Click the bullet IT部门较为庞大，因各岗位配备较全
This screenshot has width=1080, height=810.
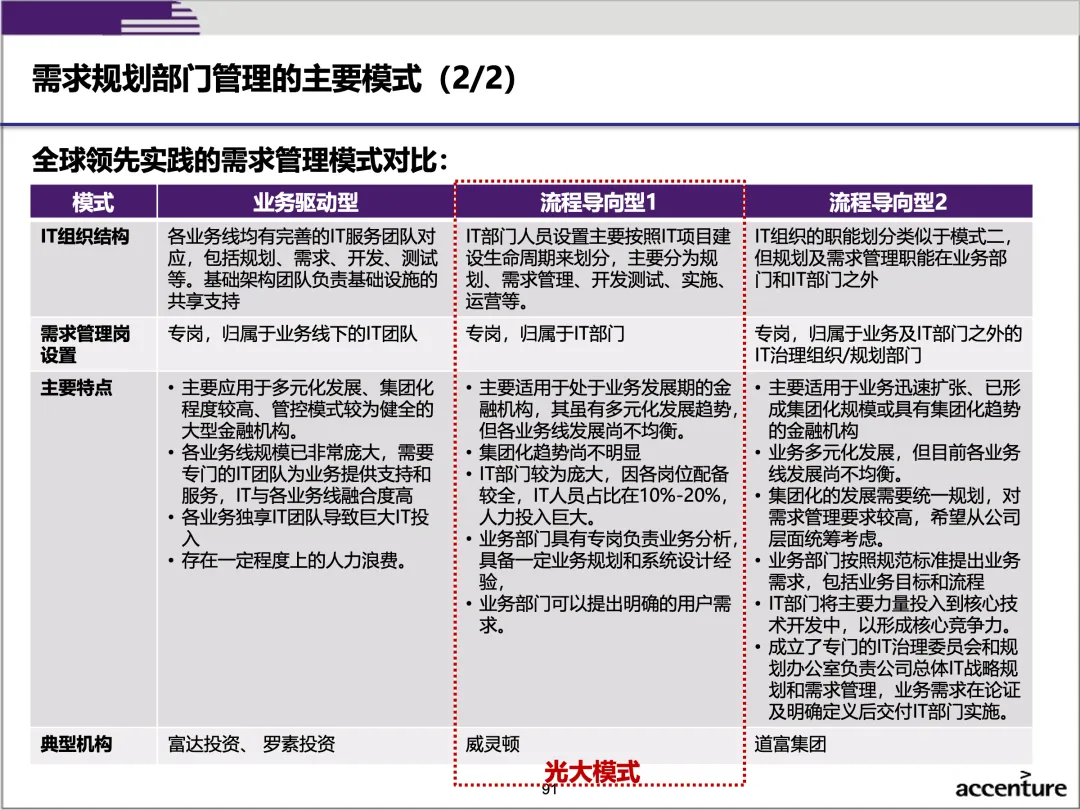pyautogui.click(x=598, y=495)
